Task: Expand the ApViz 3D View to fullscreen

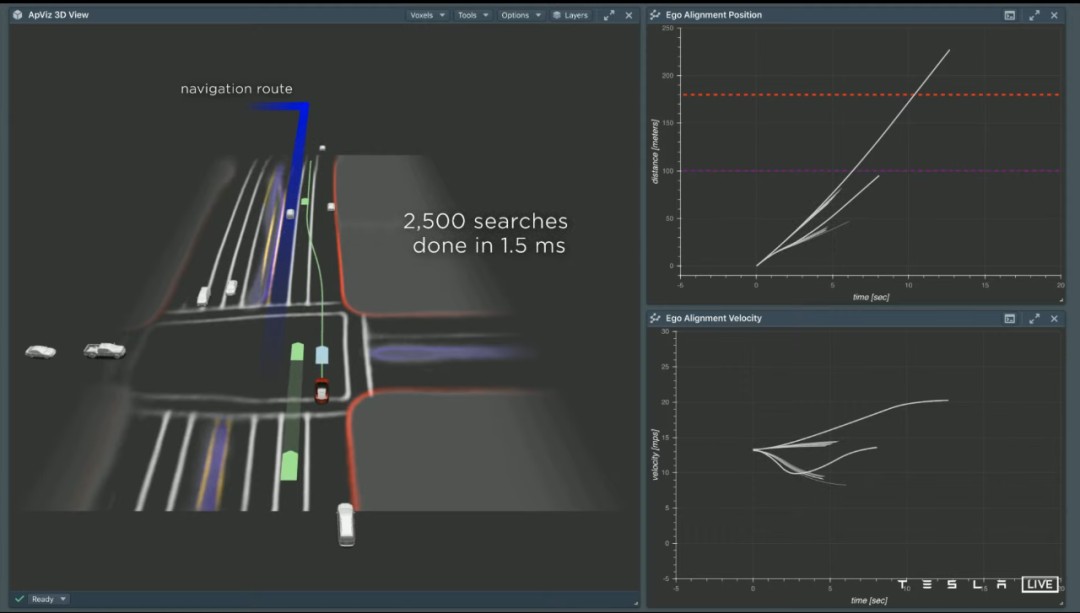Action: coord(609,15)
